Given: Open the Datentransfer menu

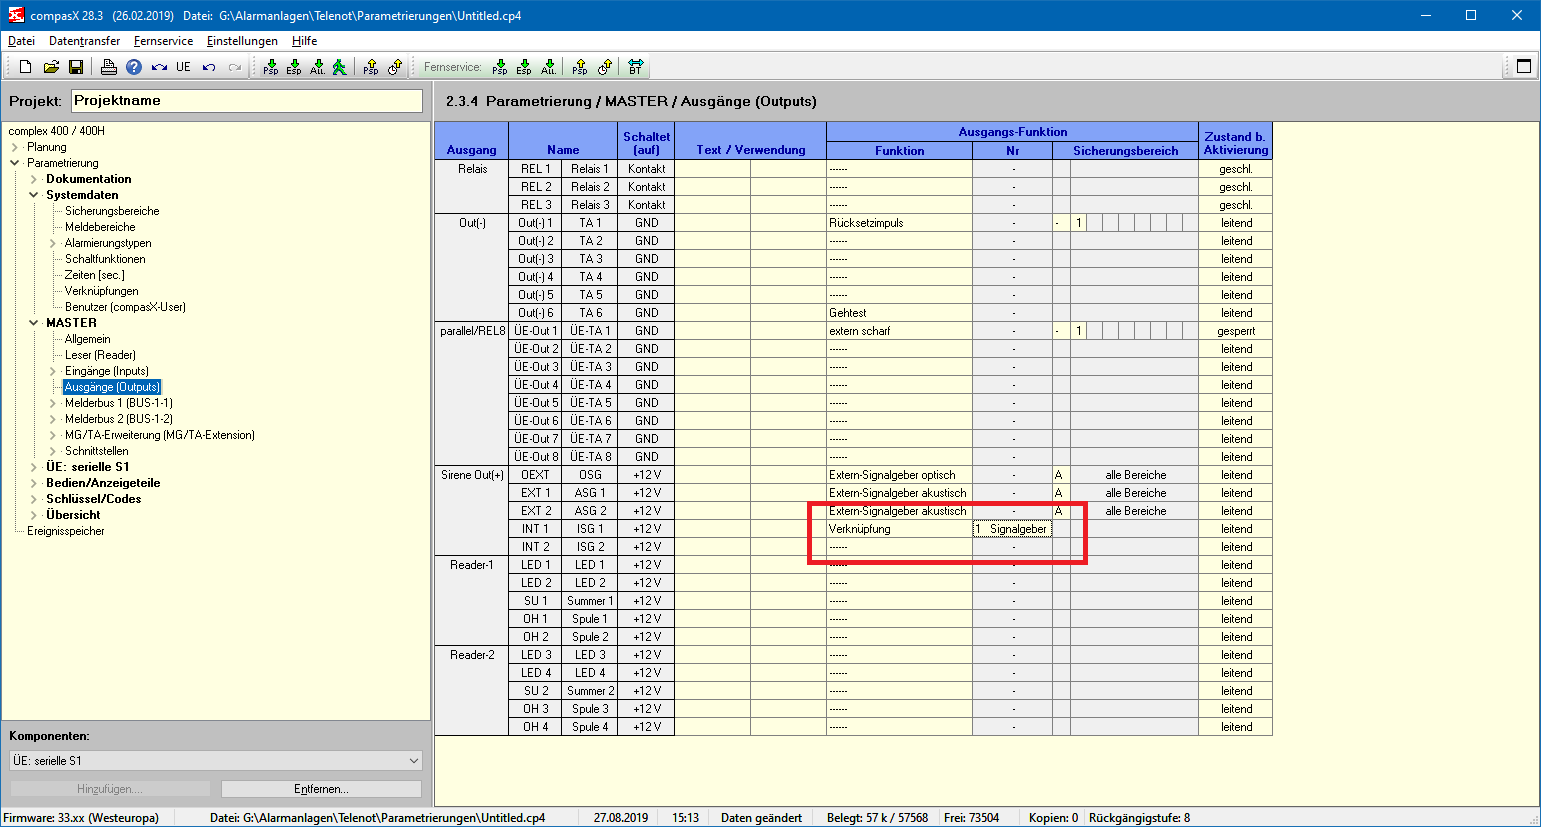Looking at the screenshot, I should [x=84, y=41].
